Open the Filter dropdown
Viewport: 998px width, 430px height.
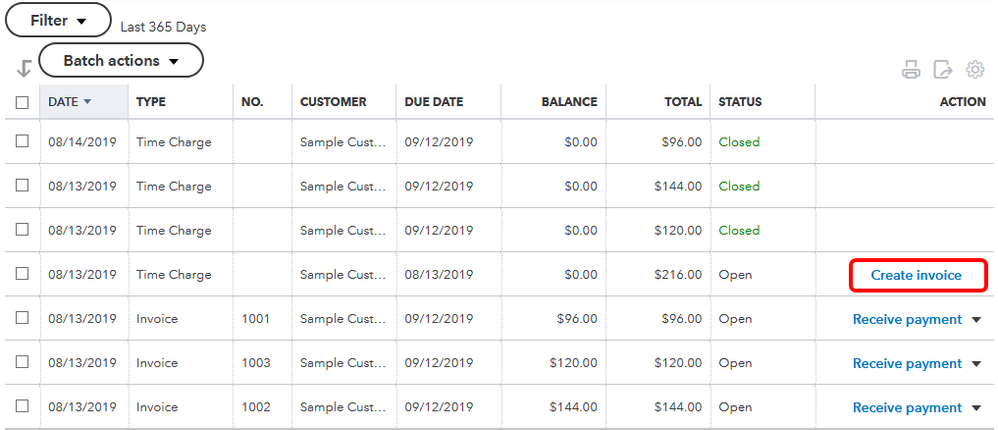[58, 20]
